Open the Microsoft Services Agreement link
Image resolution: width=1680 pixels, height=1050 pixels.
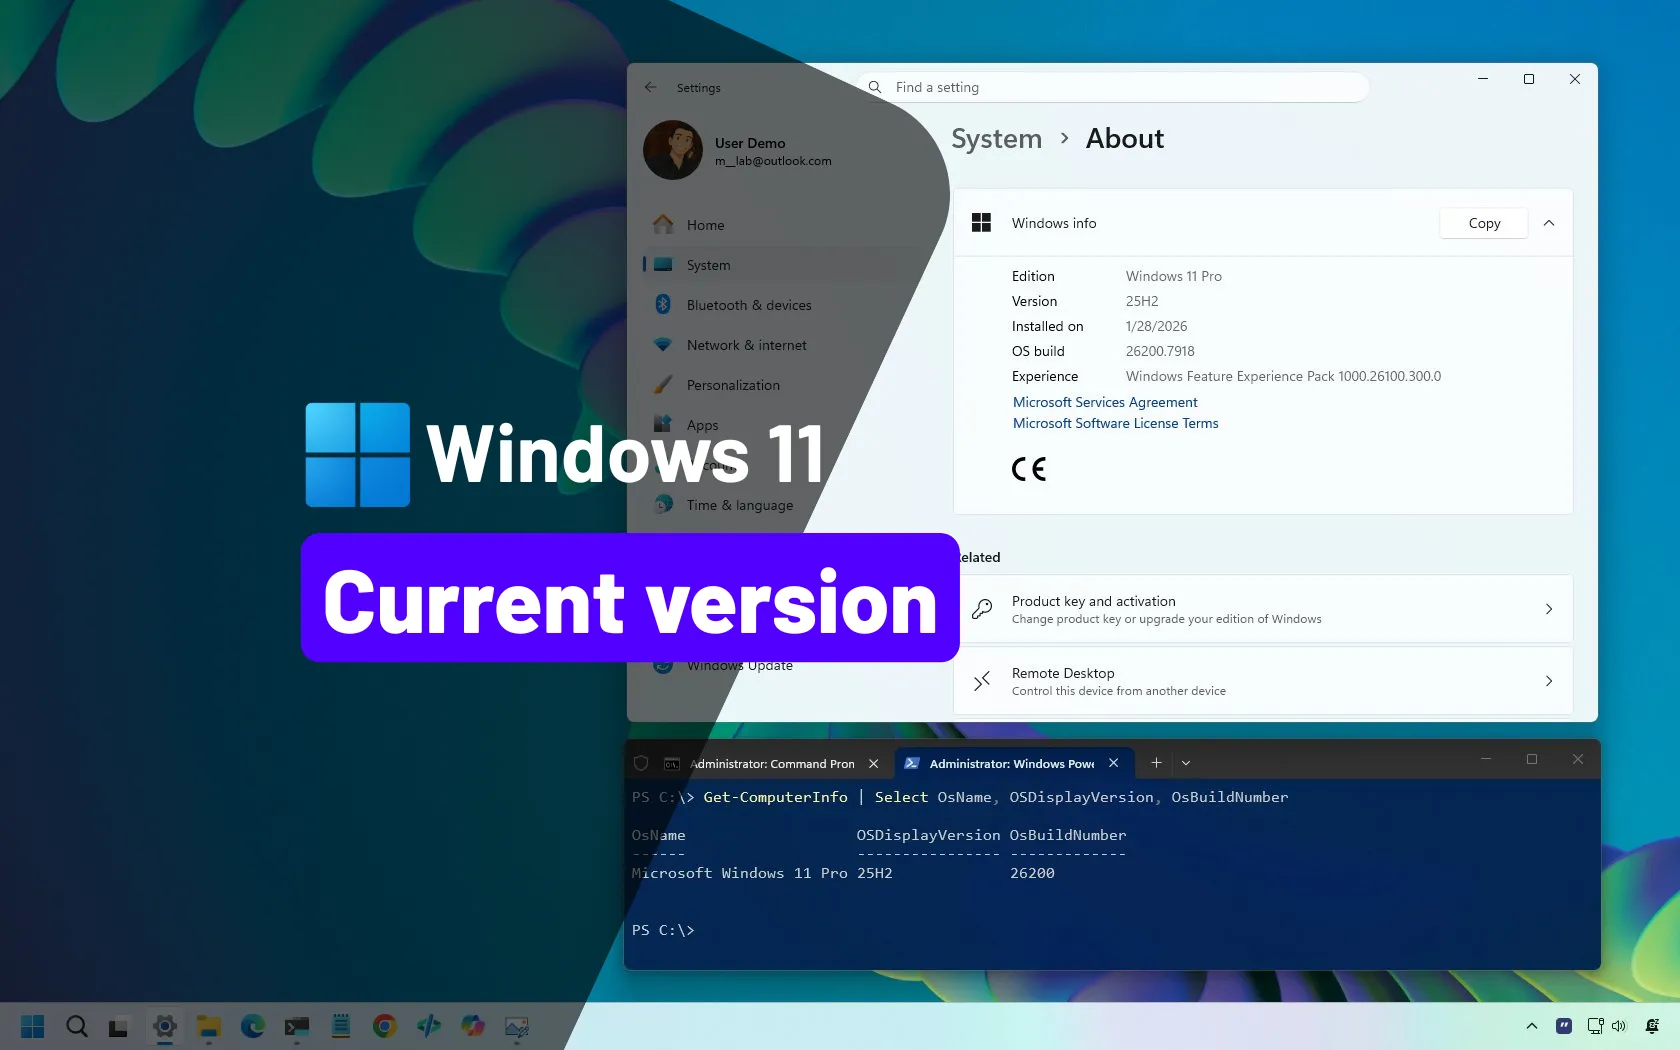(1105, 402)
